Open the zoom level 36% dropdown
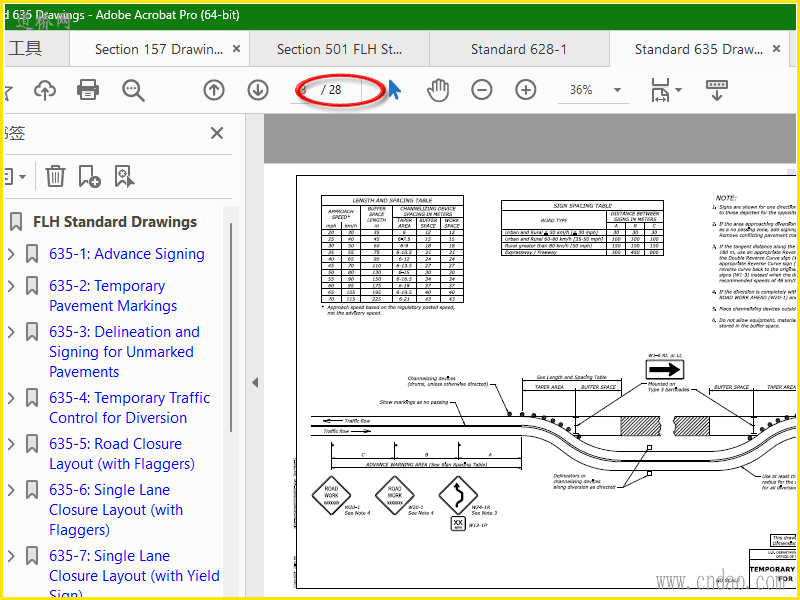The image size is (800, 600). (617, 90)
